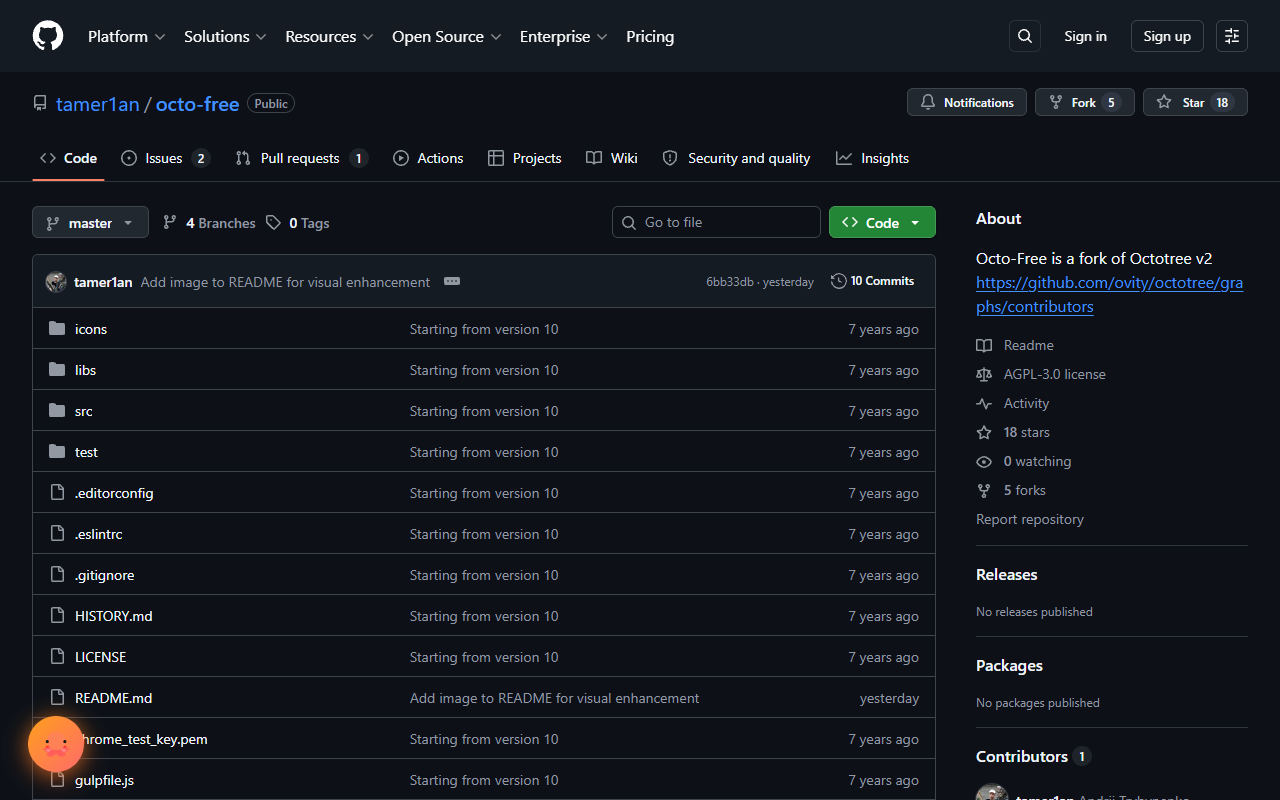Click file icon beside gulpfile.js

point(57,780)
